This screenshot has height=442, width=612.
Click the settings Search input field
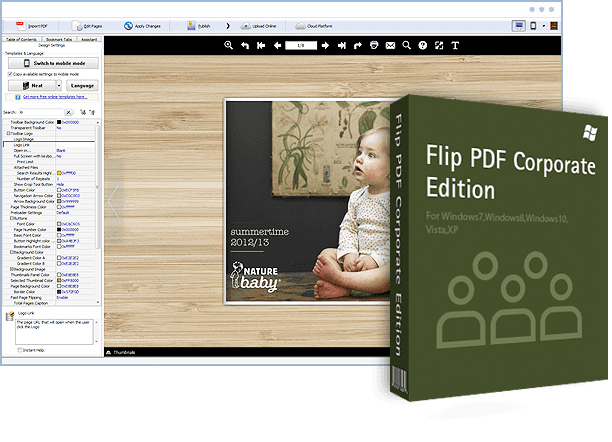(x=40, y=112)
